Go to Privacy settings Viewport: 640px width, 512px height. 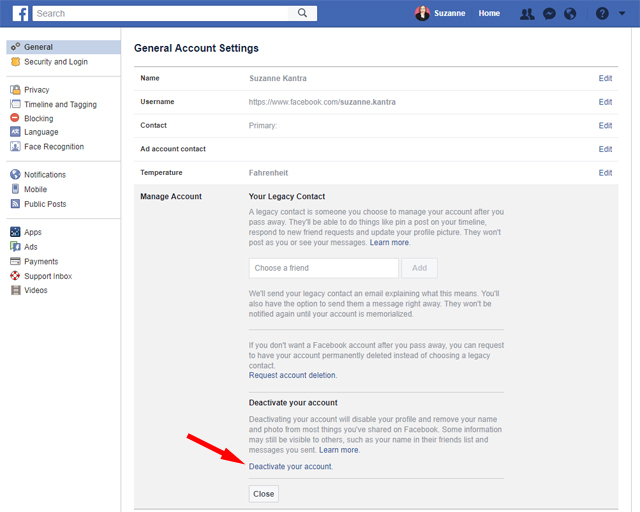tap(36, 90)
